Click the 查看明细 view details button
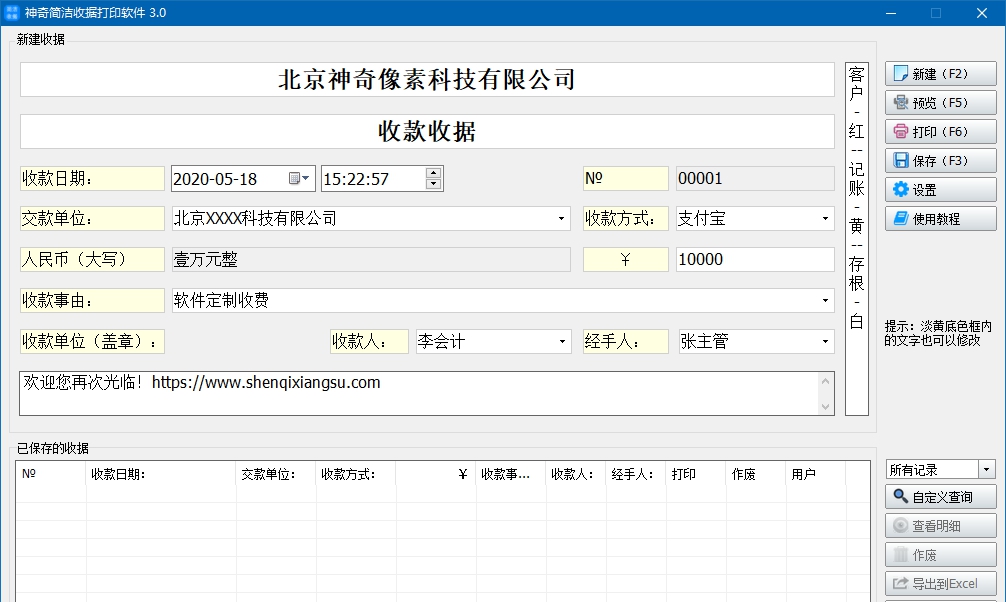Image resolution: width=1006 pixels, height=602 pixels. (939, 525)
